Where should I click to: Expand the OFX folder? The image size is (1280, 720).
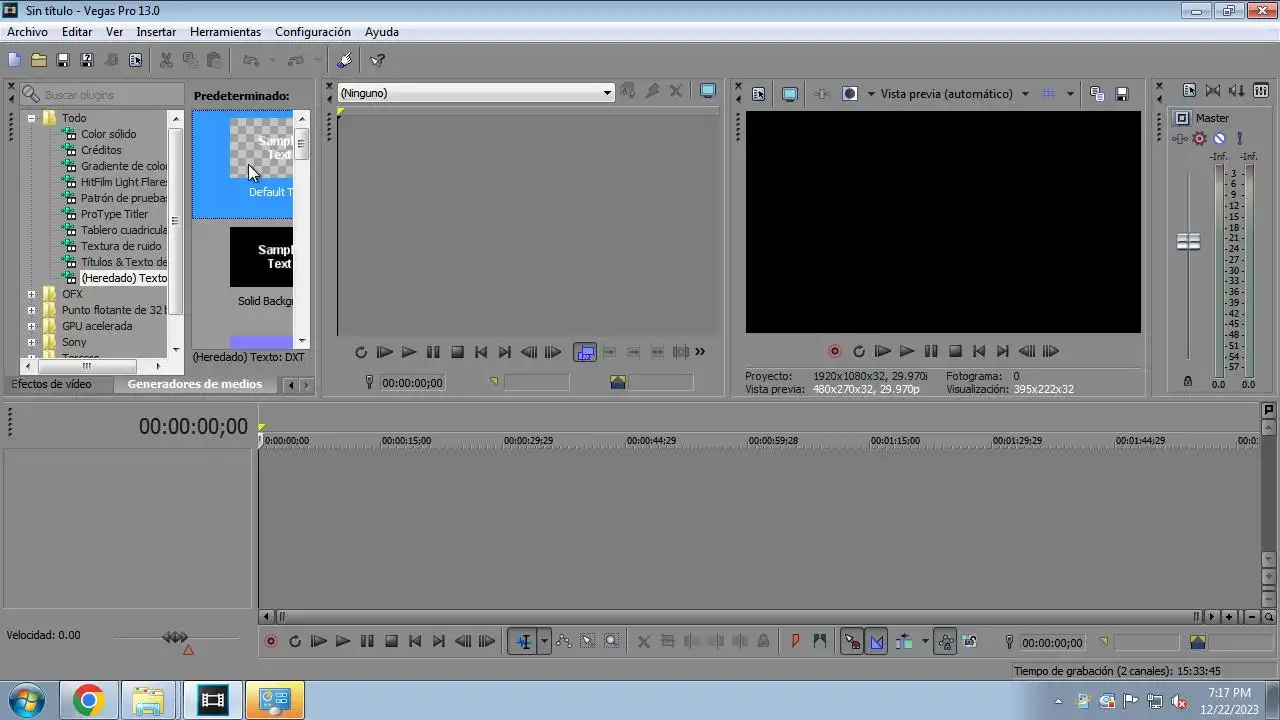31,294
